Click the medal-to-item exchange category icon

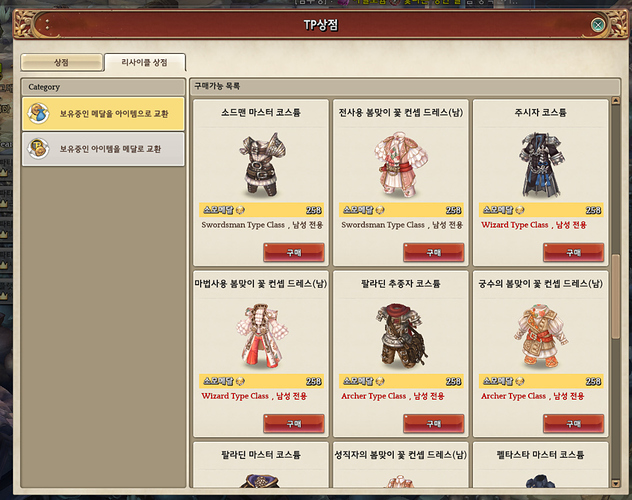[x=39, y=113]
